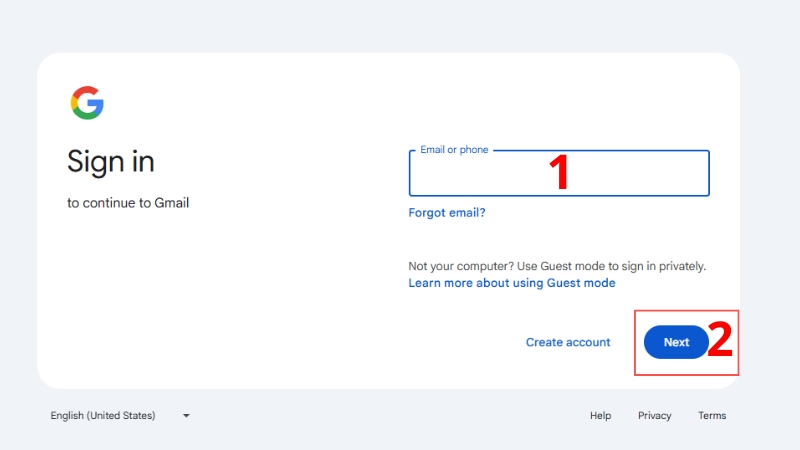Open Learn more about using Guest mode
This screenshot has height=450, width=800.
pos(511,283)
